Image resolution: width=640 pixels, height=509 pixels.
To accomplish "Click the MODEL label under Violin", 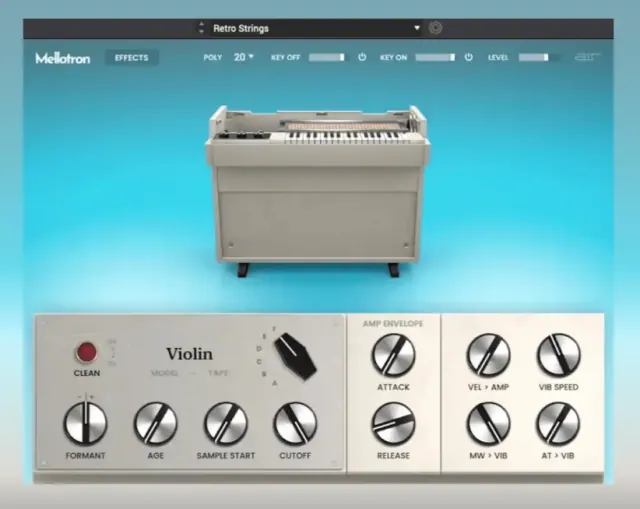I will [x=164, y=373].
